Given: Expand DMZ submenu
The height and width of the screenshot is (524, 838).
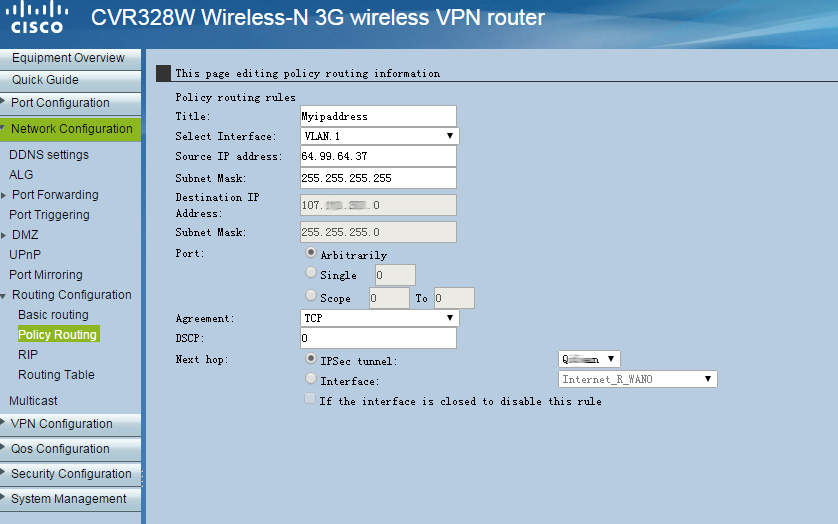Looking at the screenshot, I should (x=25, y=235).
